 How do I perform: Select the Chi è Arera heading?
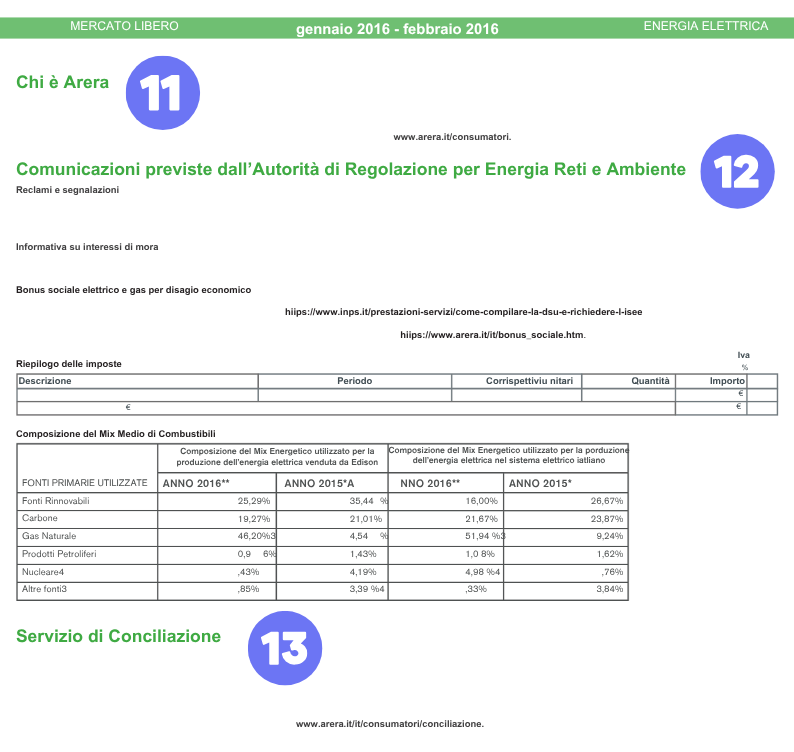[62, 82]
